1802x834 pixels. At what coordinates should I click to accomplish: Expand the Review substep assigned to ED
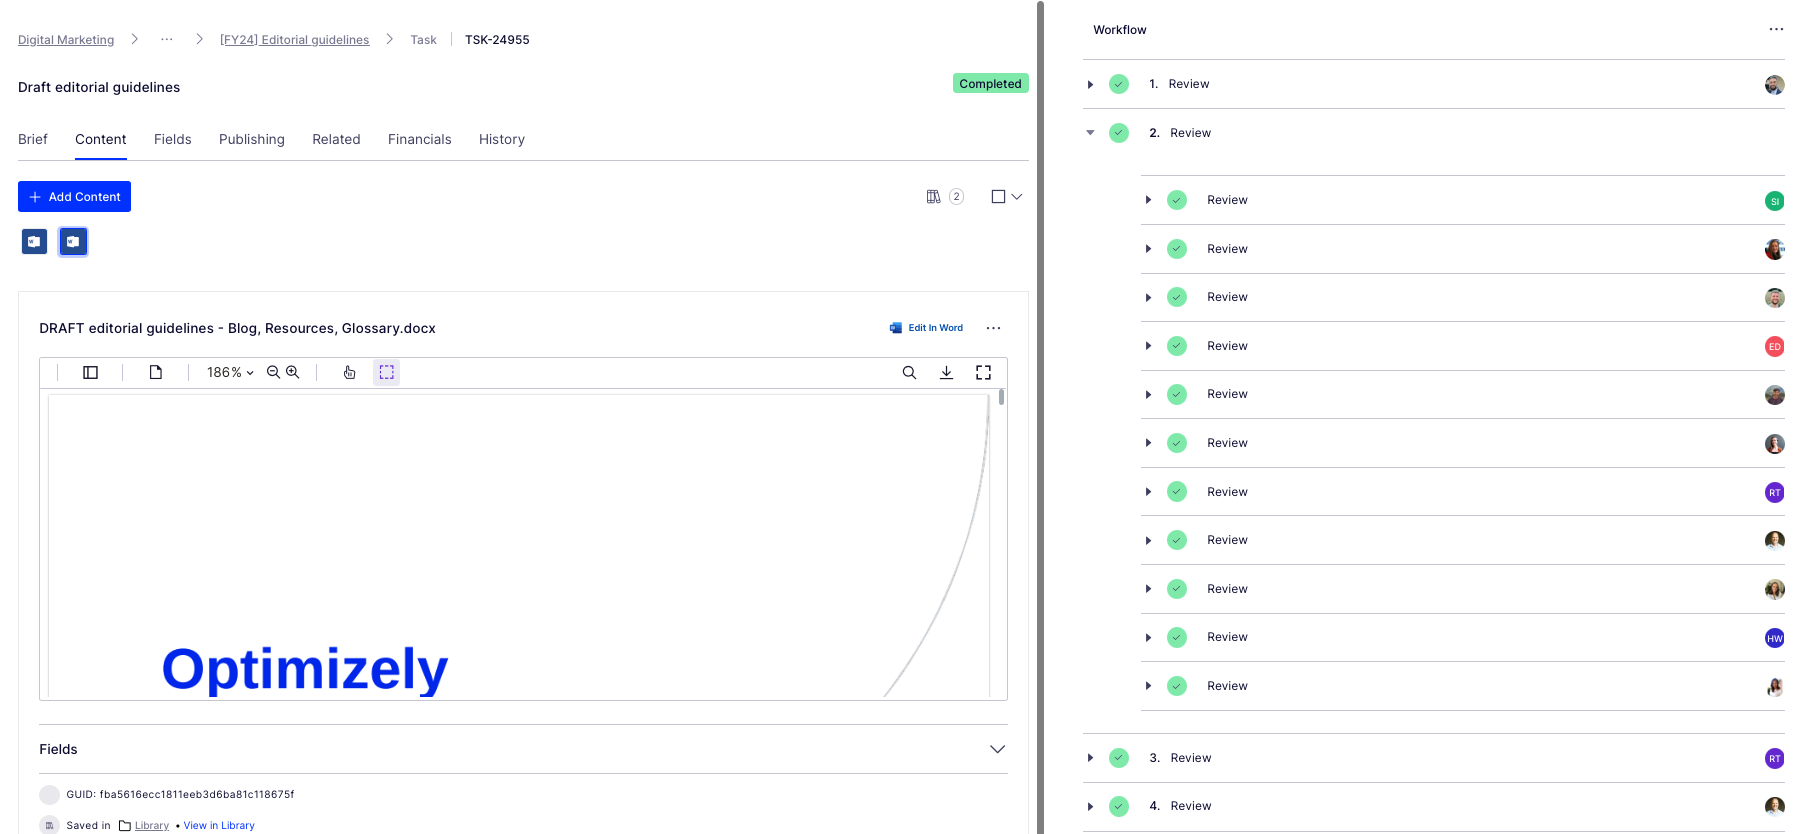(x=1148, y=346)
